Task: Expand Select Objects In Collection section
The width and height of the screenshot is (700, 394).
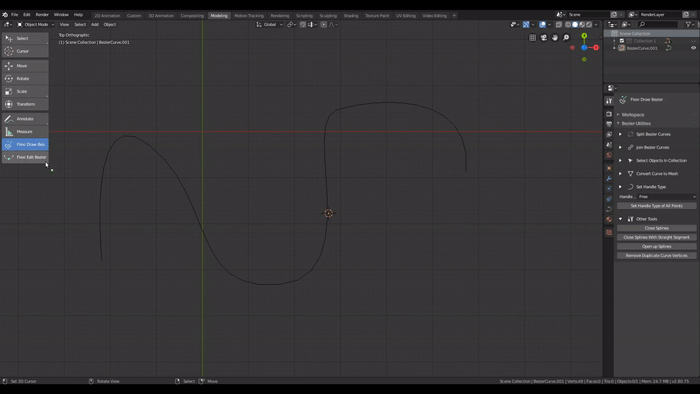Action: click(620, 161)
